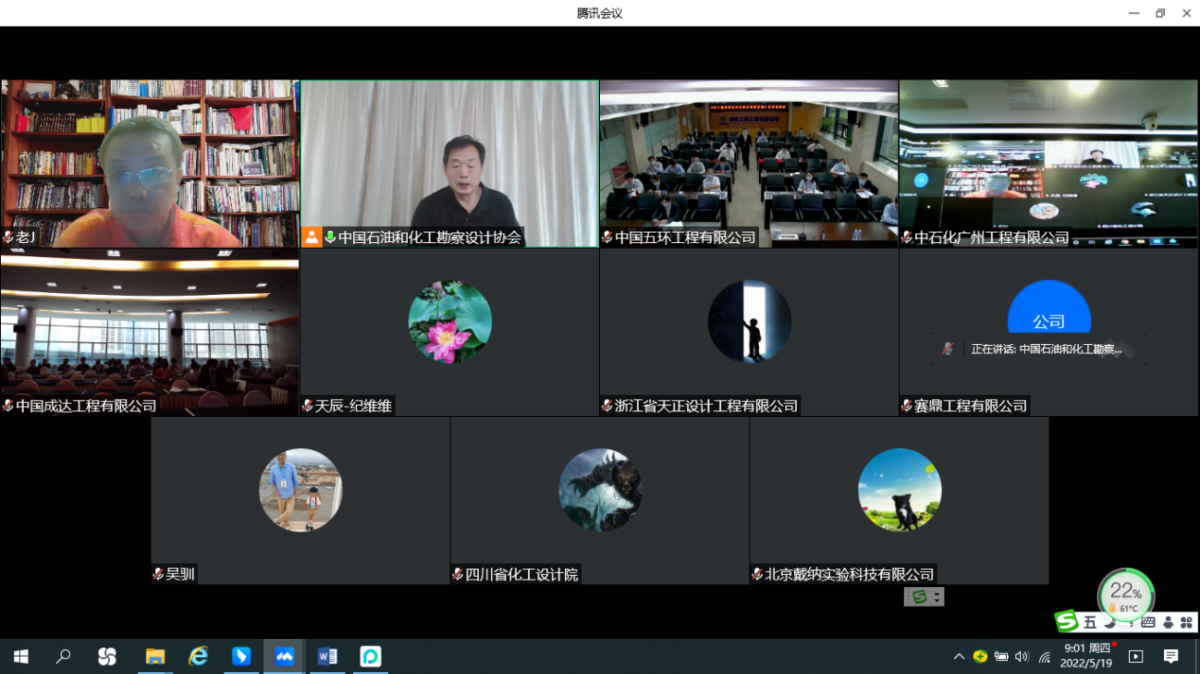The image size is (1200, 674).
Task: Open the Windows notification center
Action: click(1171, 657)
